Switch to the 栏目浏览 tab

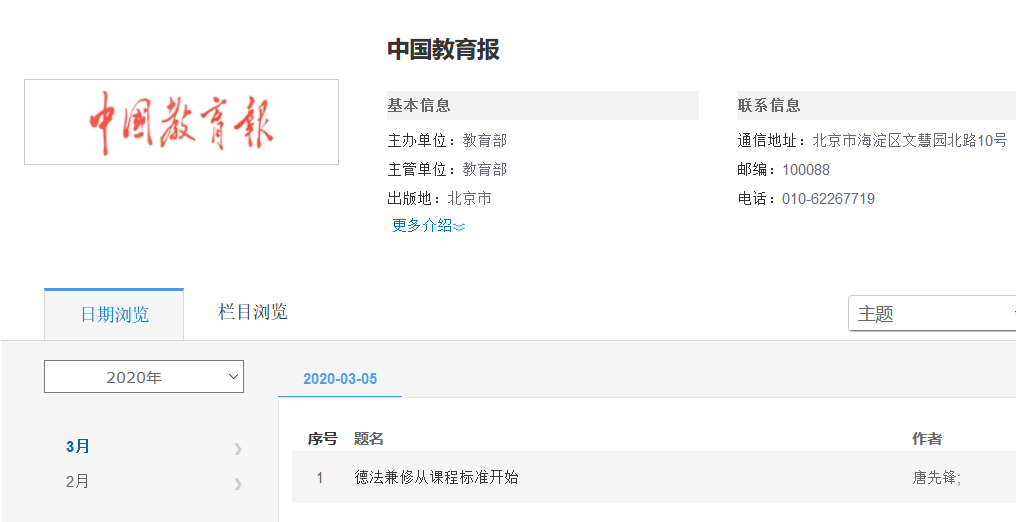click(x=253, y=312)
